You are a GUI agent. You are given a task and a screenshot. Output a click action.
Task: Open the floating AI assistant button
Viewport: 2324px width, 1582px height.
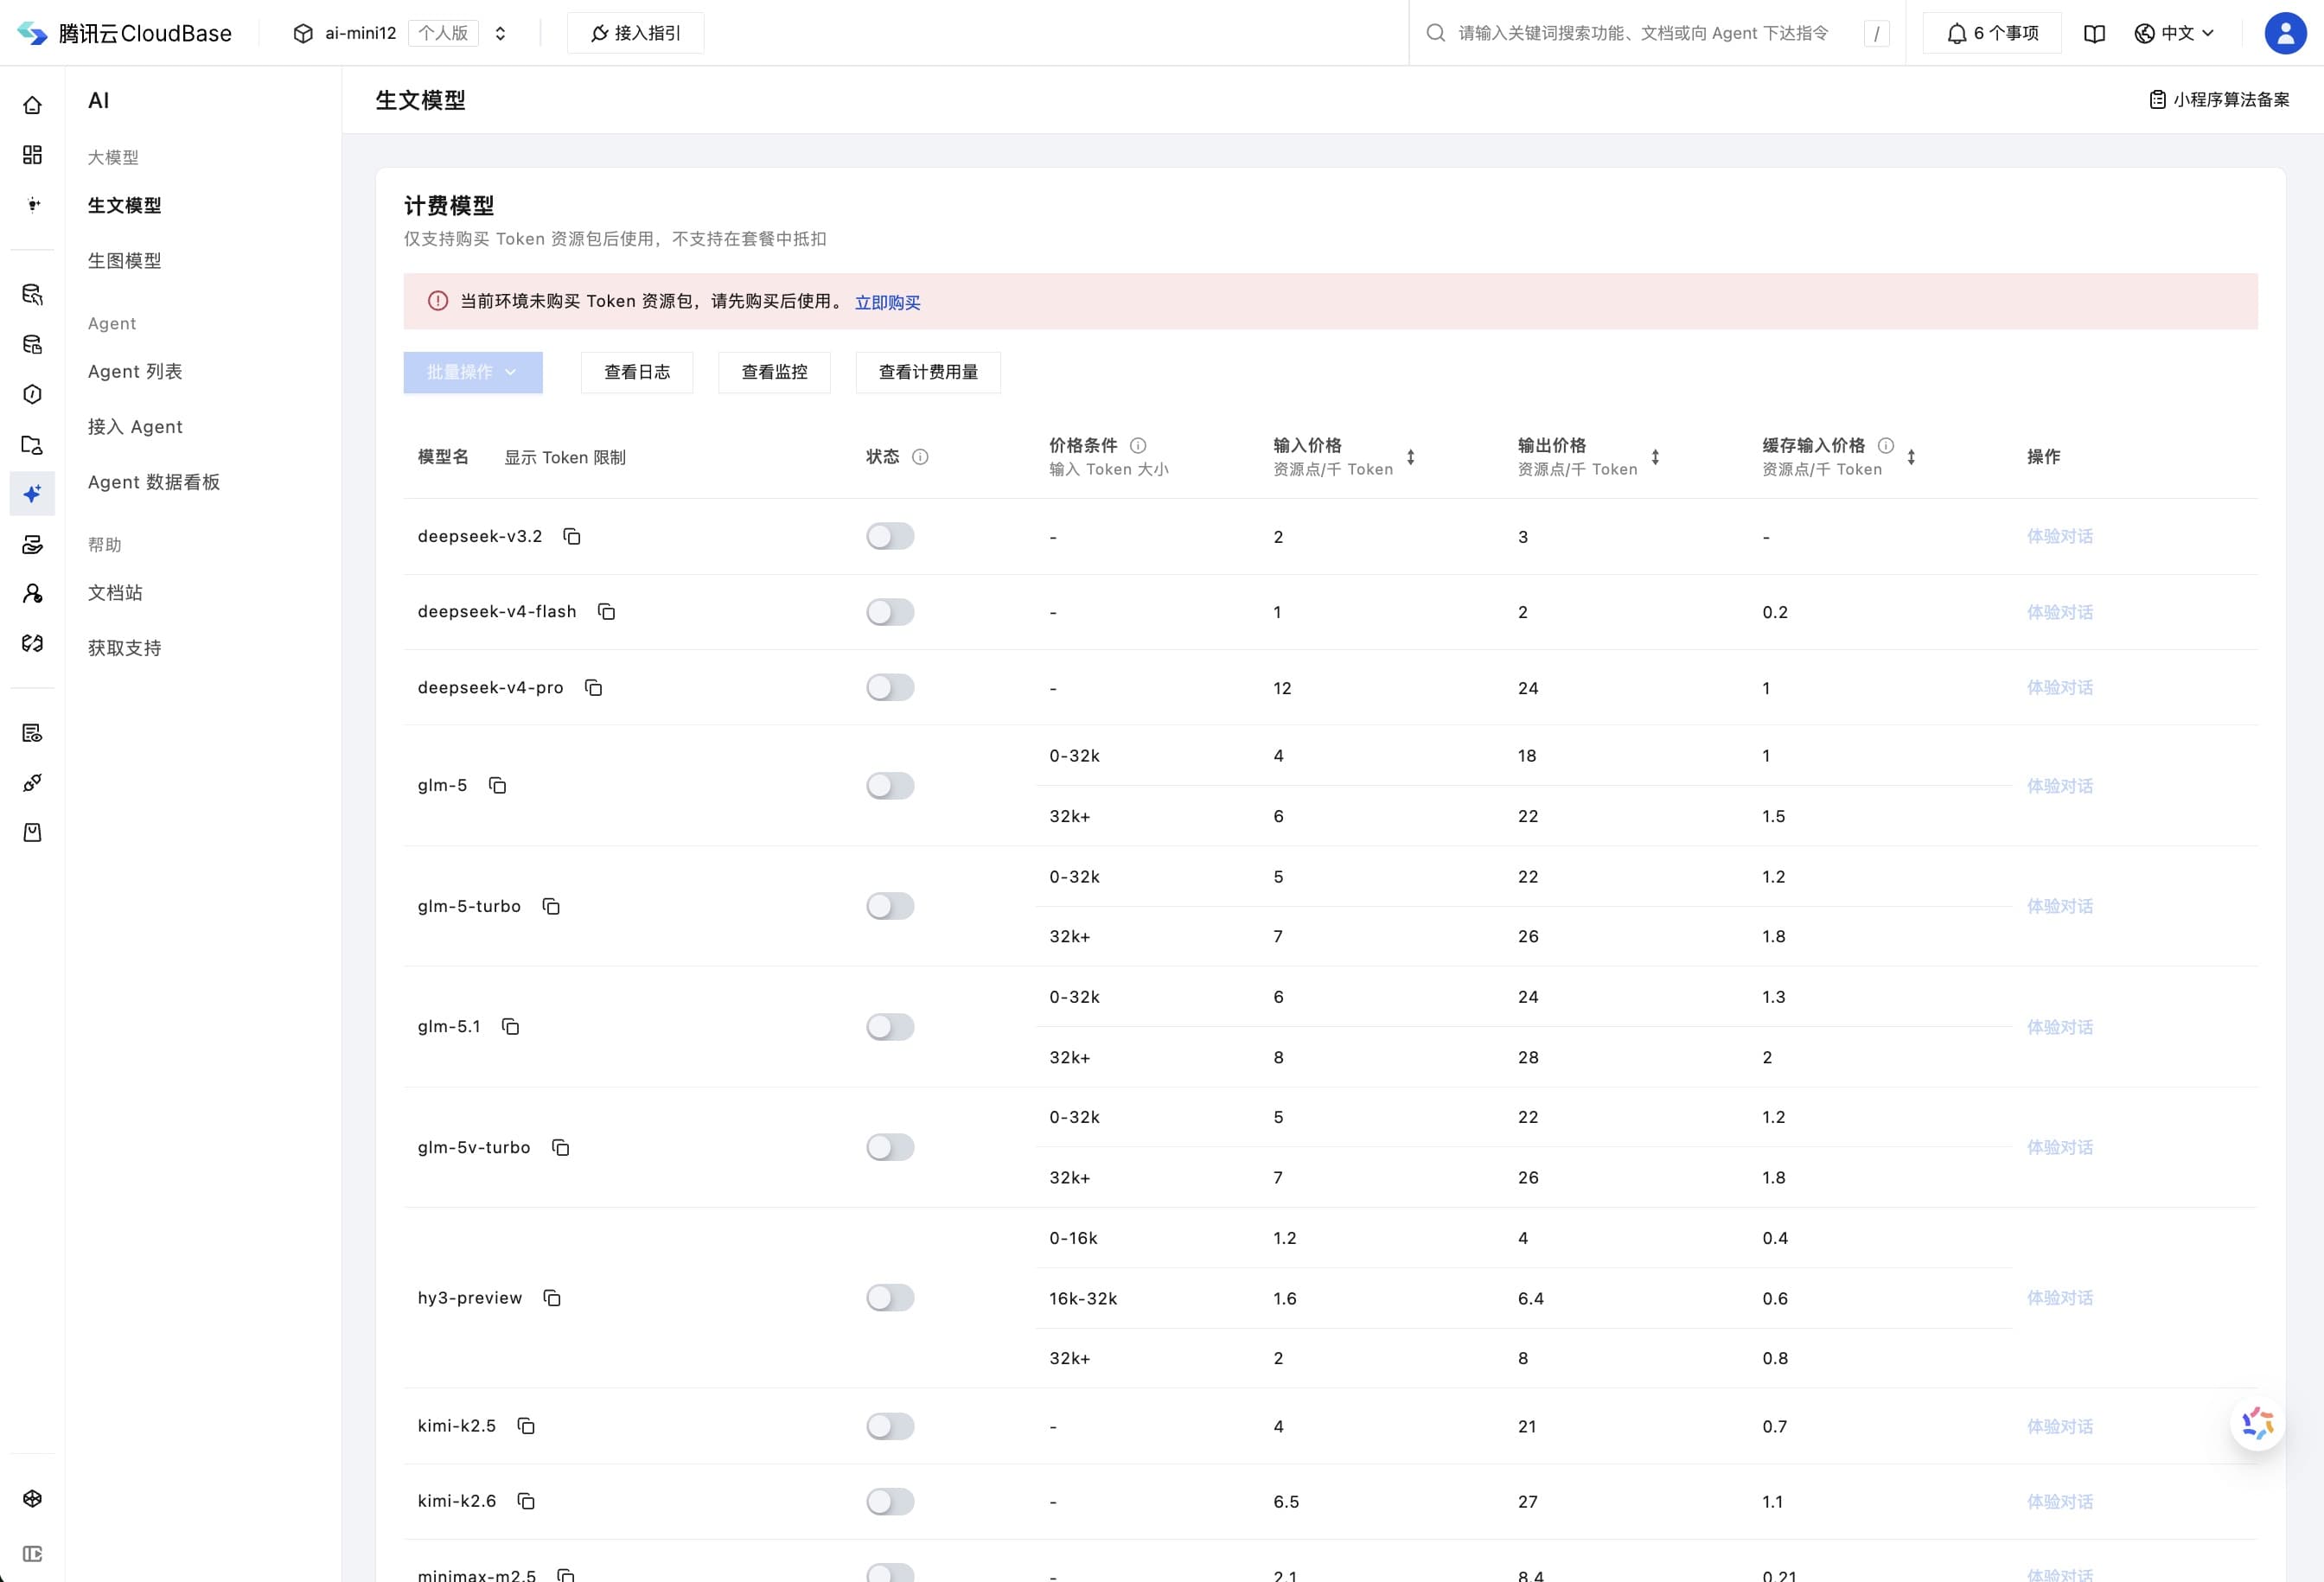click(2257, 1423)
